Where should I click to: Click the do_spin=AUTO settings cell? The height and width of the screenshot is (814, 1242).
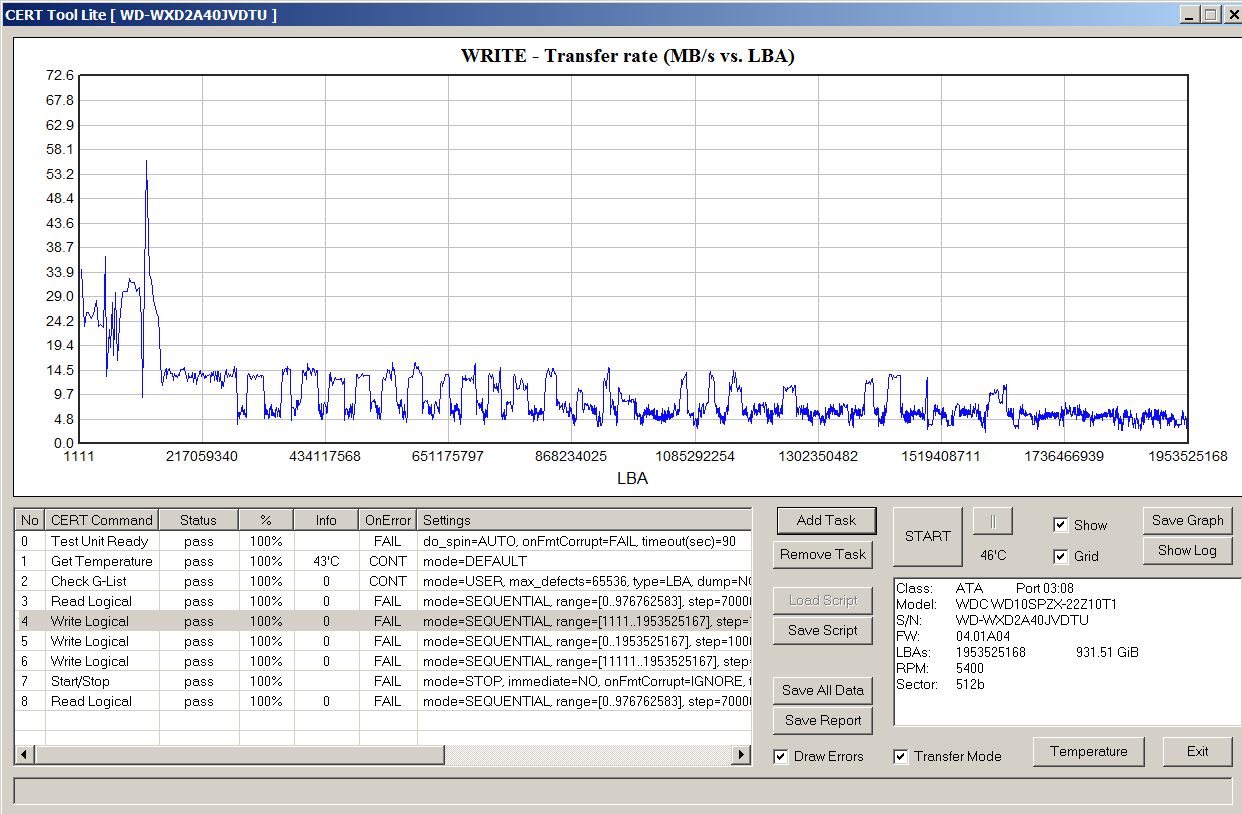pos(584,541)
